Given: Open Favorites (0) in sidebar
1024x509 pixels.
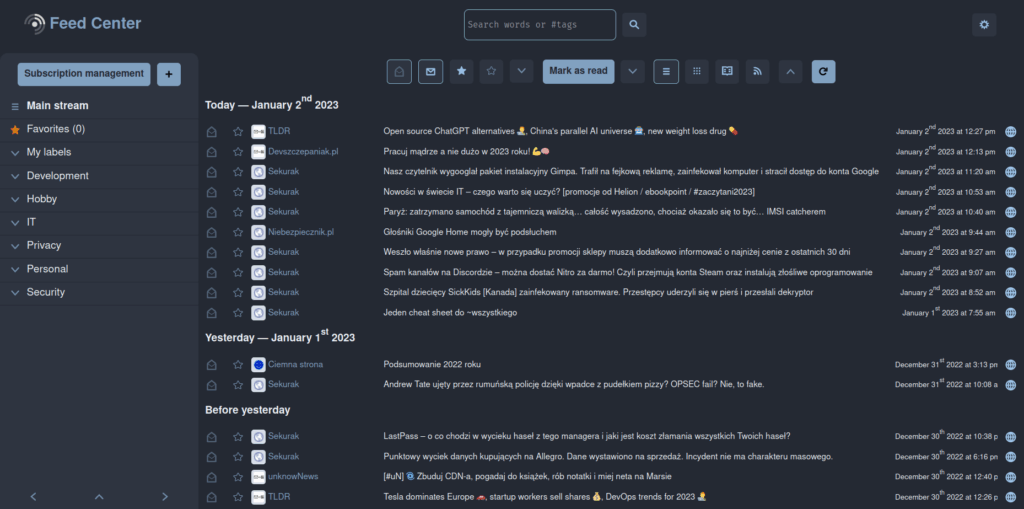Looking at the screenshot, I should (56, 129).
